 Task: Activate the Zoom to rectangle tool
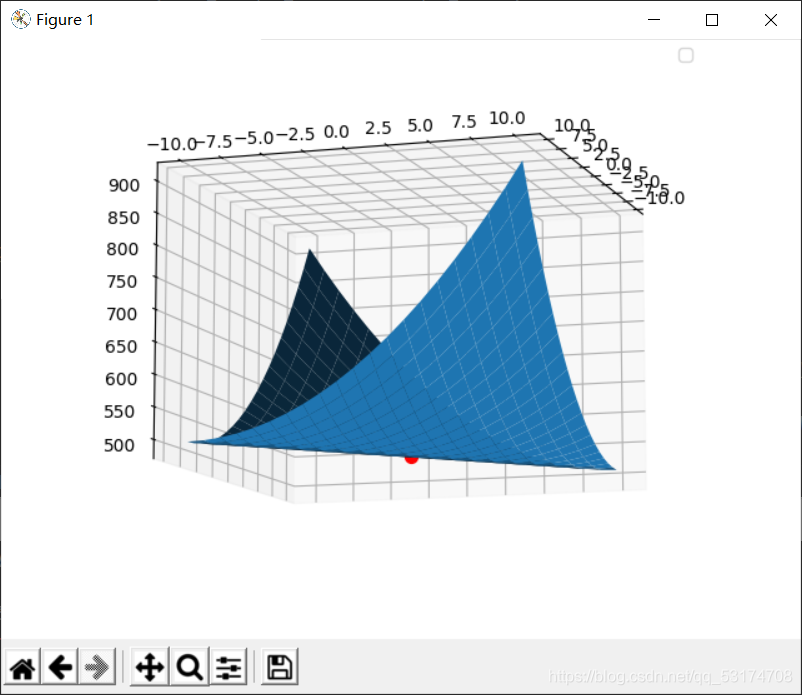(x=190, y=667)
